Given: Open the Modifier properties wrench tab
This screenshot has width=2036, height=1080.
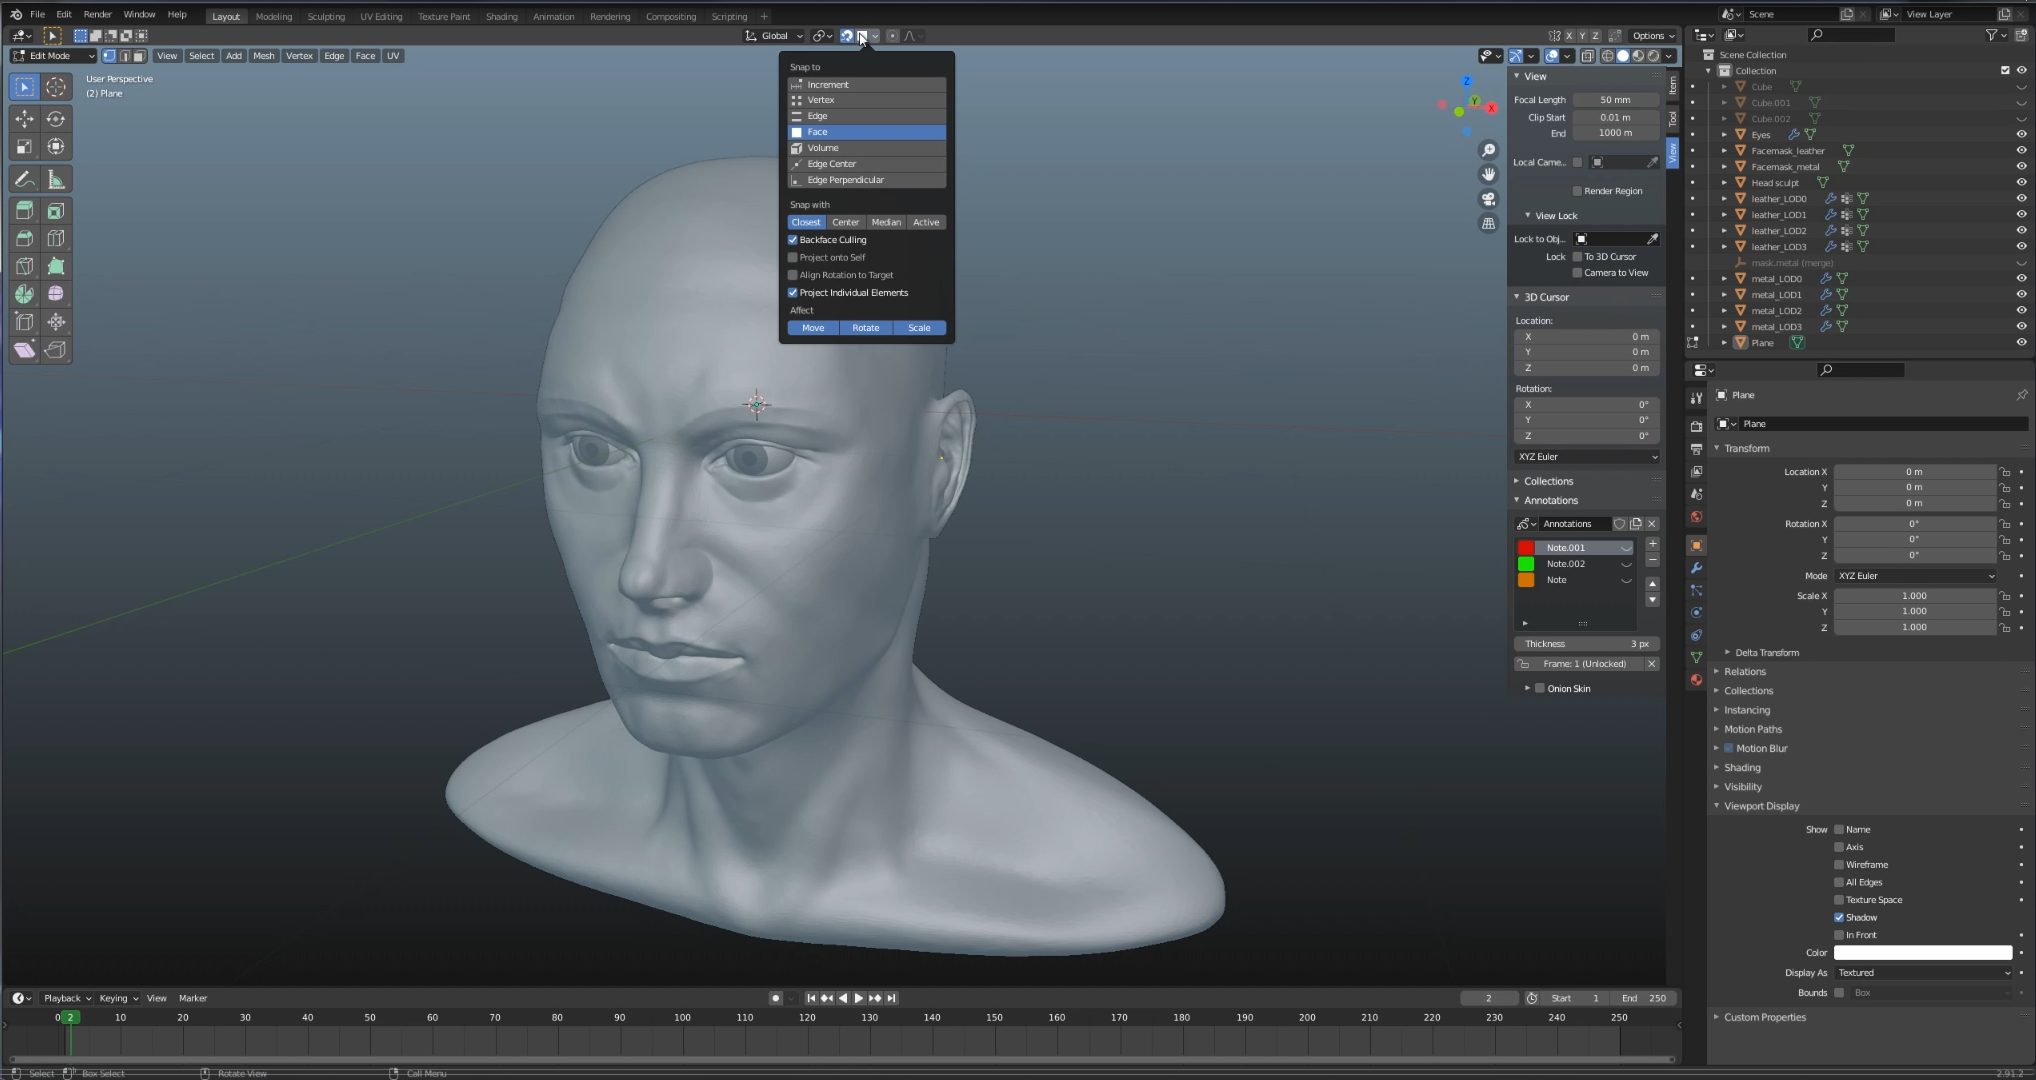Looking at the screenshot, I should click(1696, 568).
